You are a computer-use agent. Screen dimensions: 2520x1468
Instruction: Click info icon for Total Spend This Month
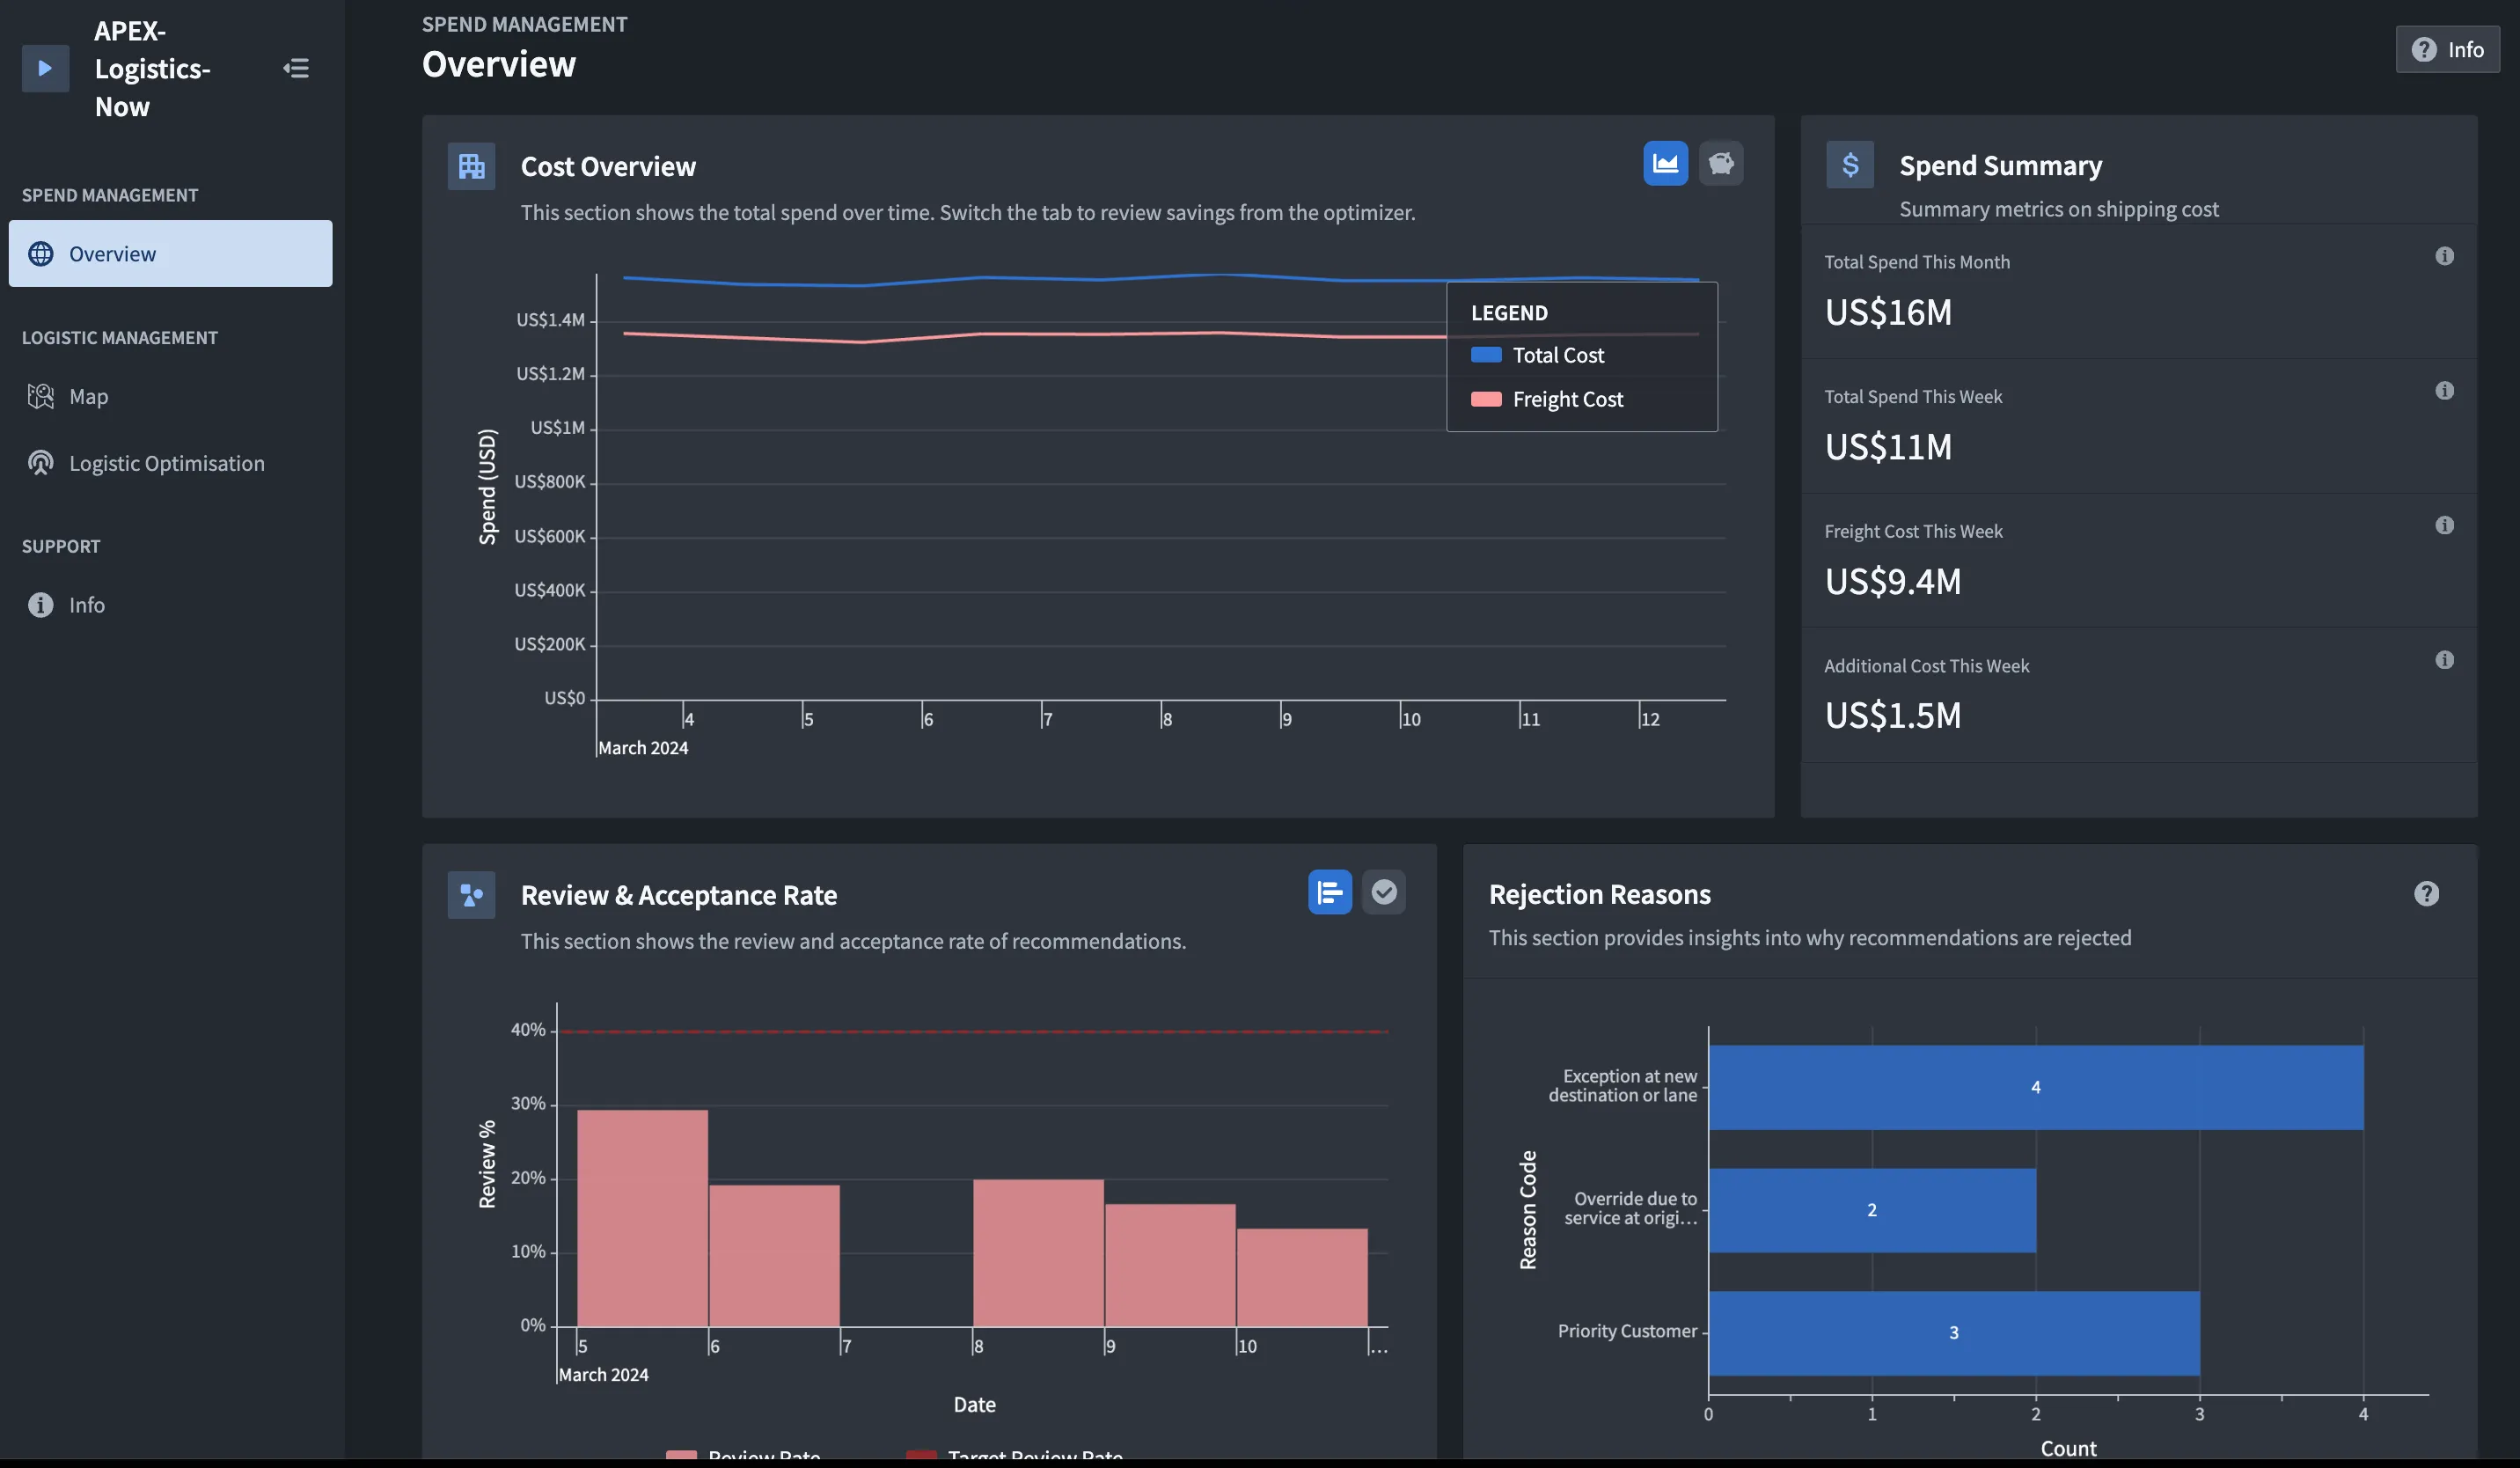pos(2444,257)
